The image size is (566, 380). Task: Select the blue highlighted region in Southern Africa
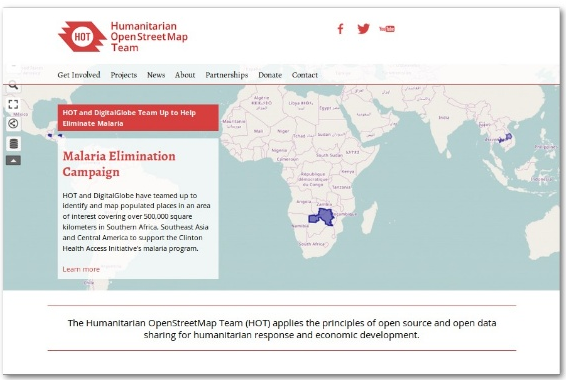[321, 217]
